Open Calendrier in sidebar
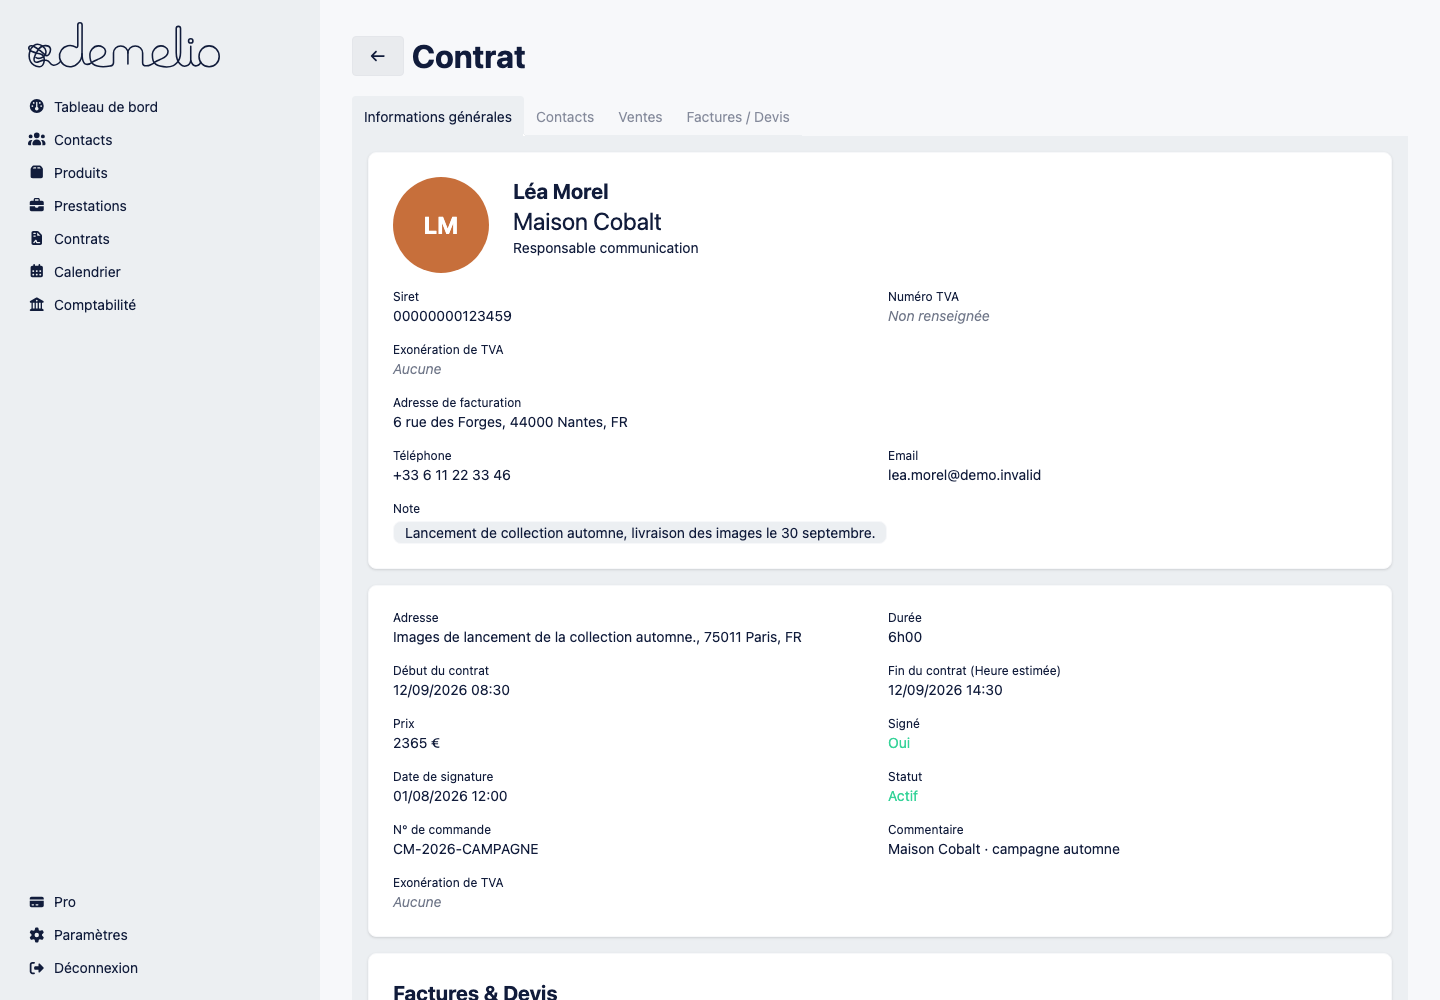Image resolution: width=1440 pixels, height=1000 pixels. tap(87, 272)
